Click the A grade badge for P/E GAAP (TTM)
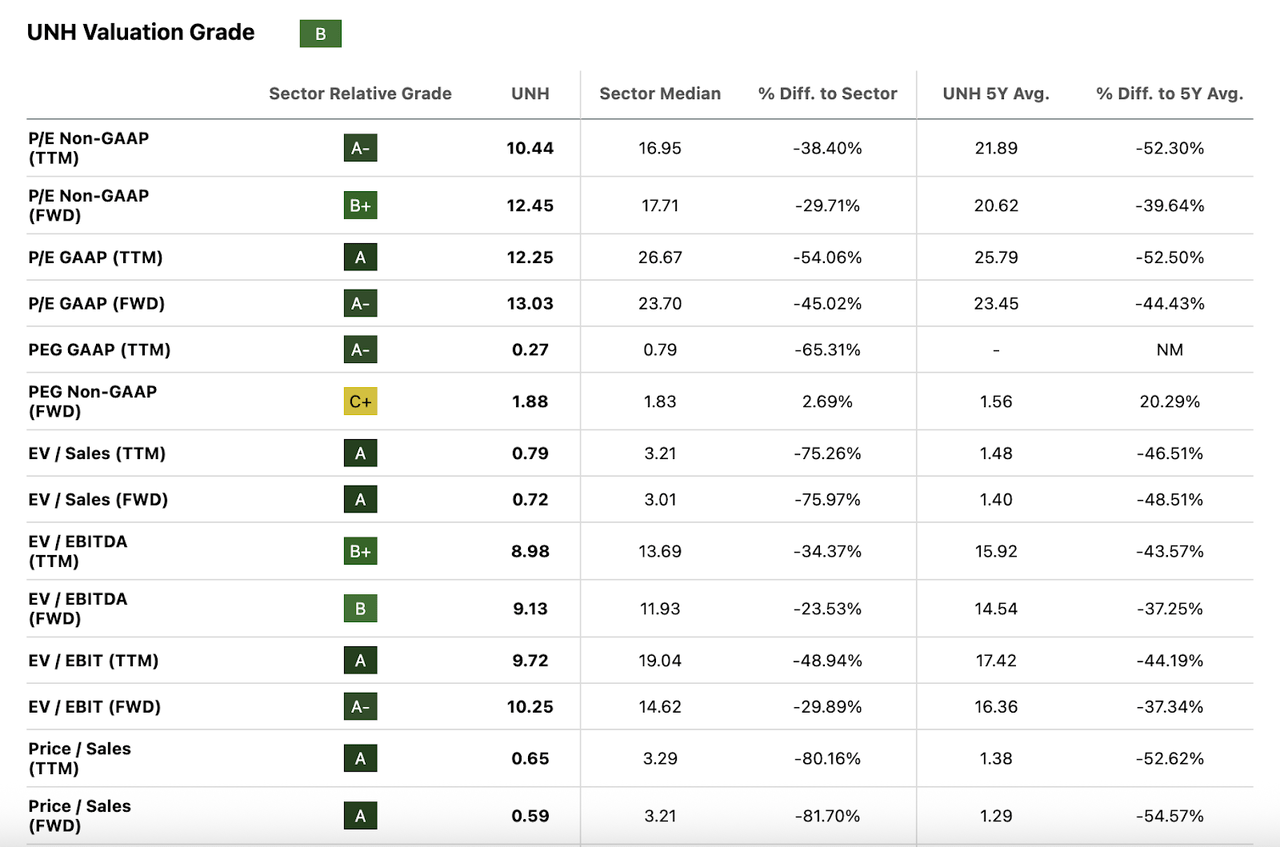 [360, 258]
